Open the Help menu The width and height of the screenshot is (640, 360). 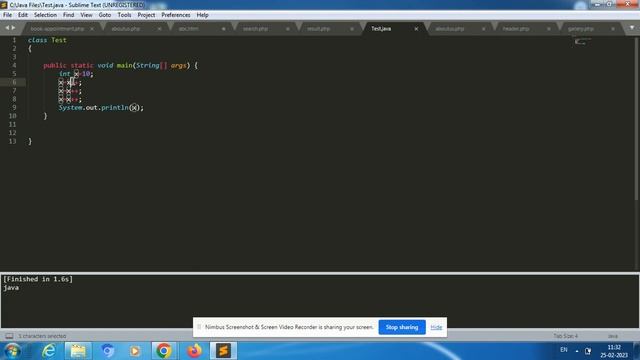point(202,15)
